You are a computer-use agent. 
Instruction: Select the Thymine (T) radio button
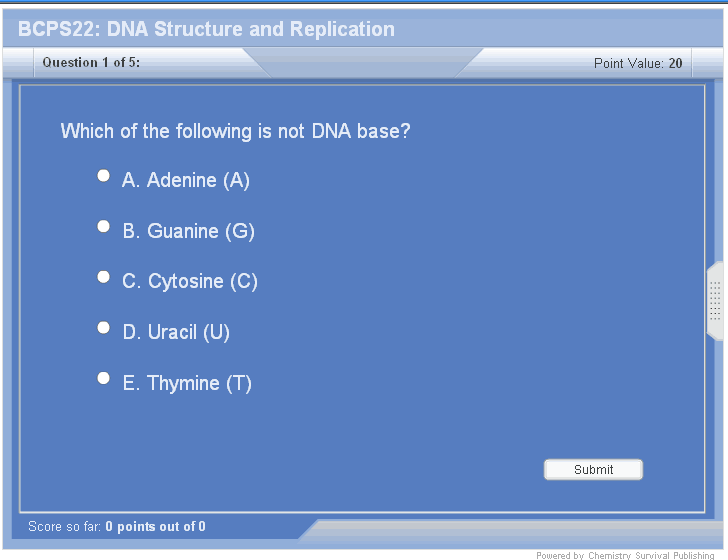coord(103,378)
